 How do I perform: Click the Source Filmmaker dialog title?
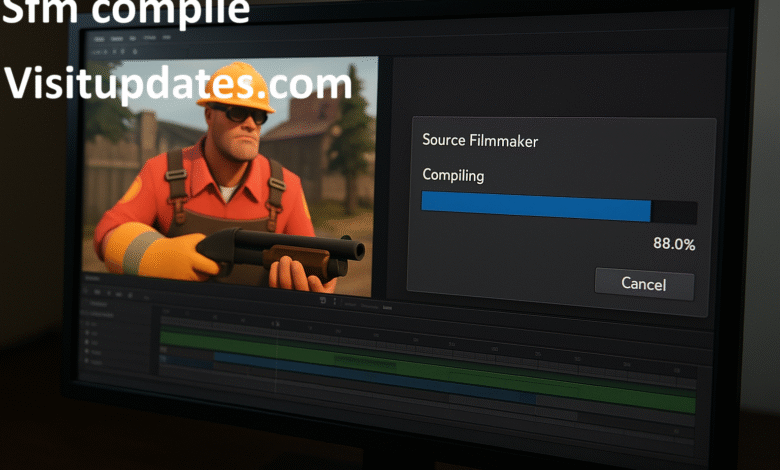click(480, 141)
